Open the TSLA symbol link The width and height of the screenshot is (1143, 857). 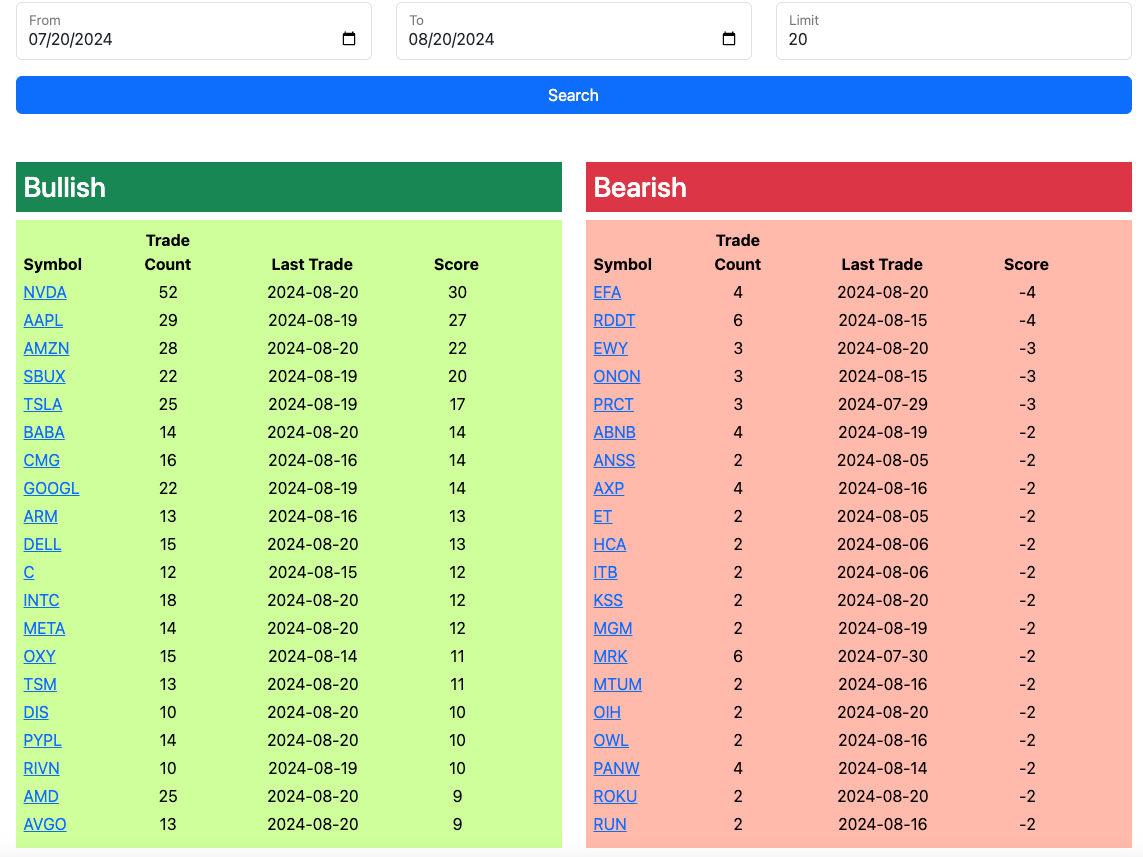click(x=43, y=404)
